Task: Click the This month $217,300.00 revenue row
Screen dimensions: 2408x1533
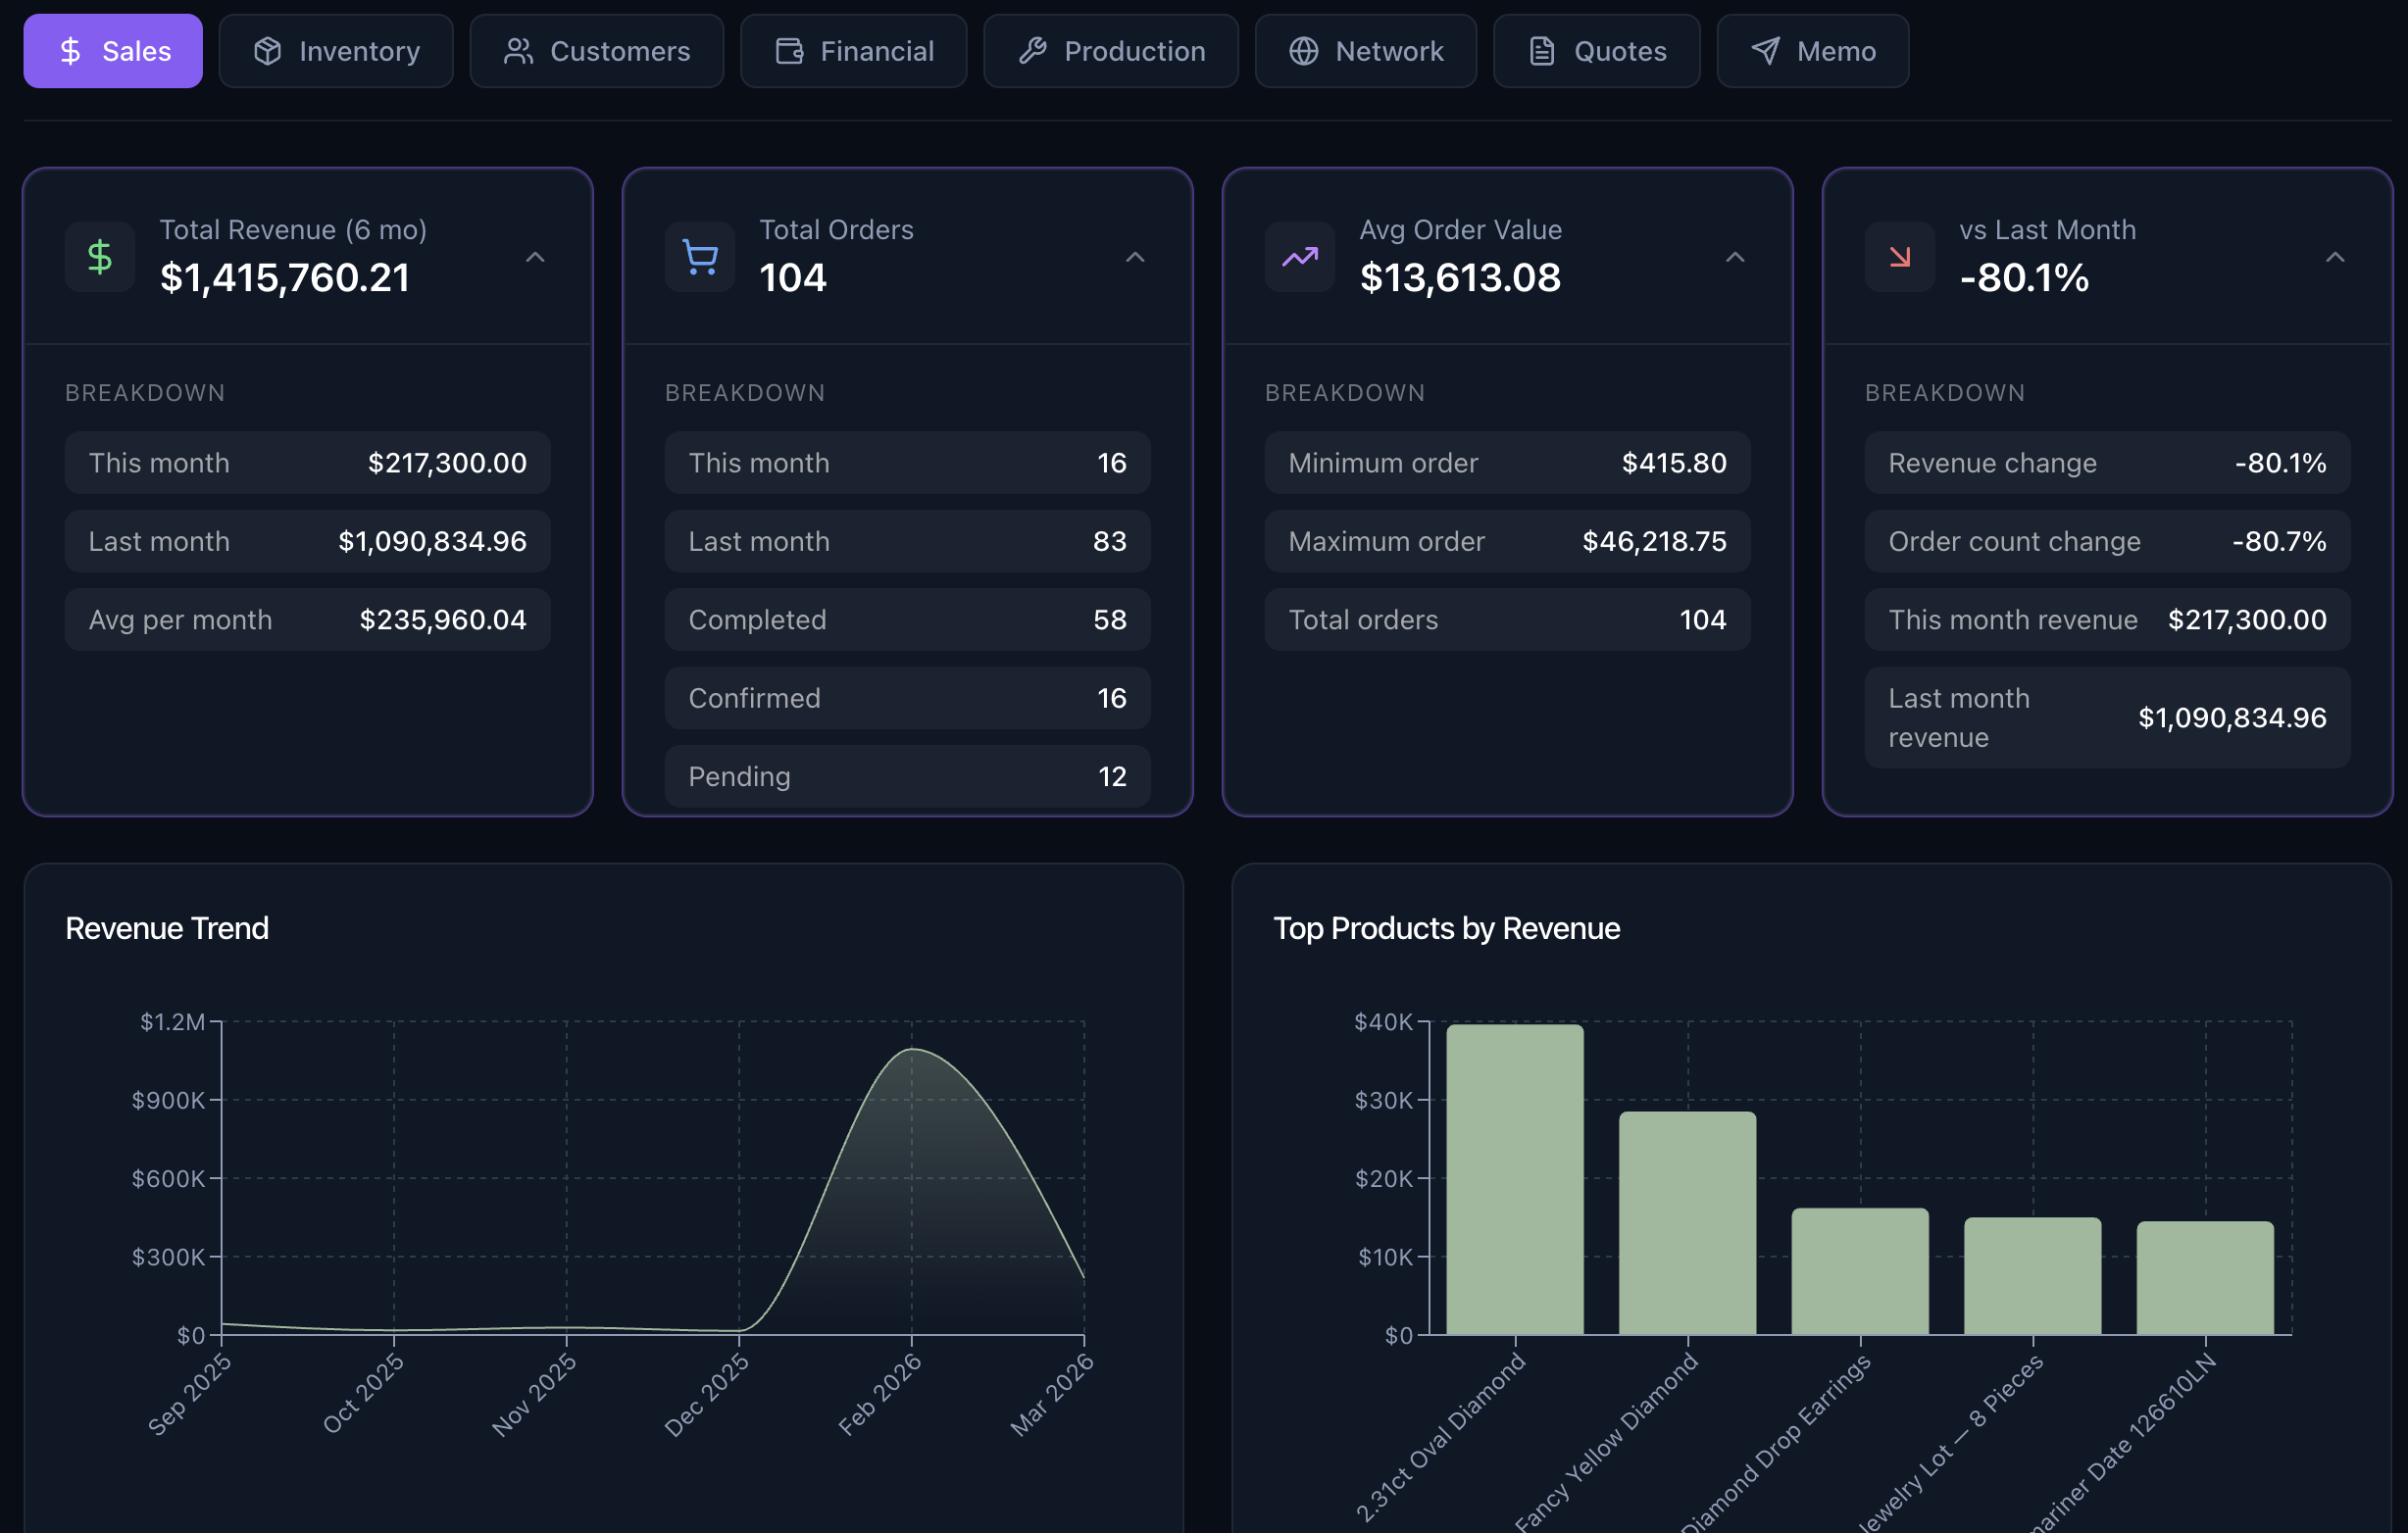Action: point(308,463)
